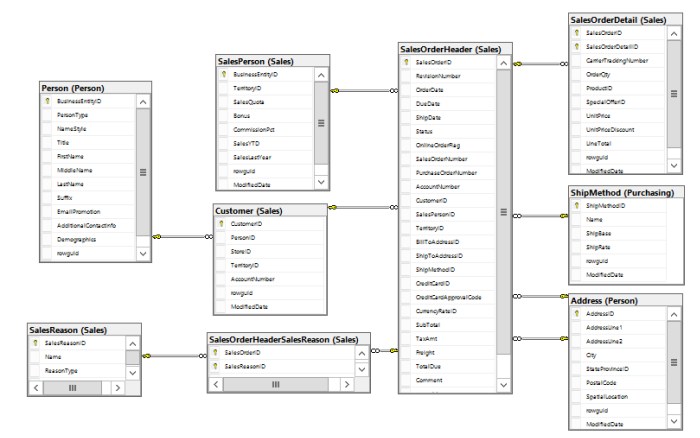
Task: Select key icon of ShipMethodID in ShipMethod table
Action: click(576, 205)
